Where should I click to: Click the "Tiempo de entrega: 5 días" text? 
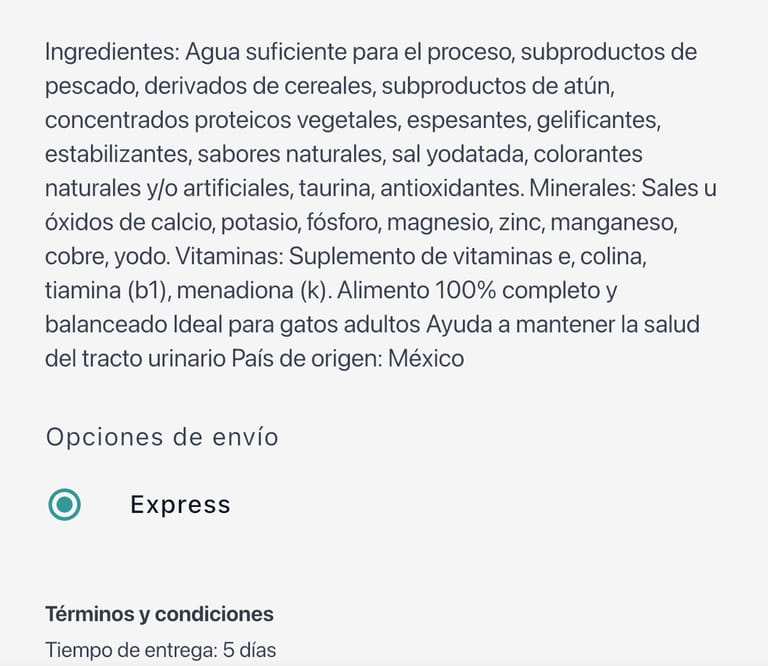tap(160, 650)
